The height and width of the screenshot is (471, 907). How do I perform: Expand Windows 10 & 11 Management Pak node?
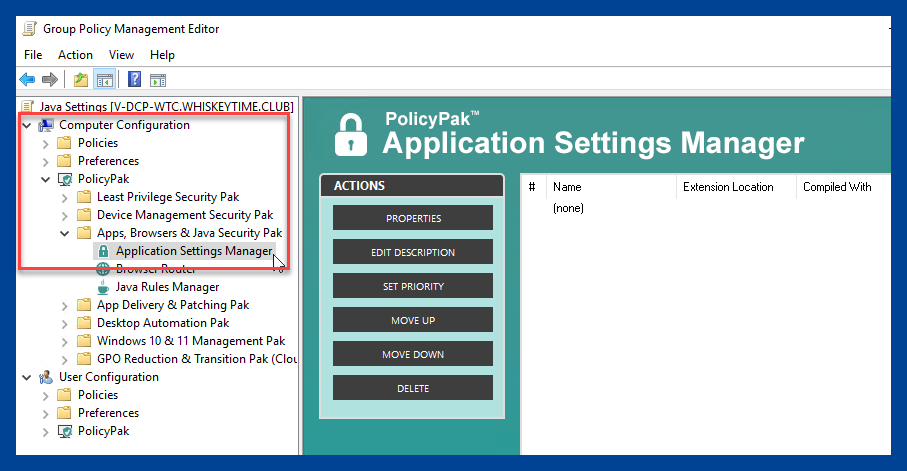65,342
